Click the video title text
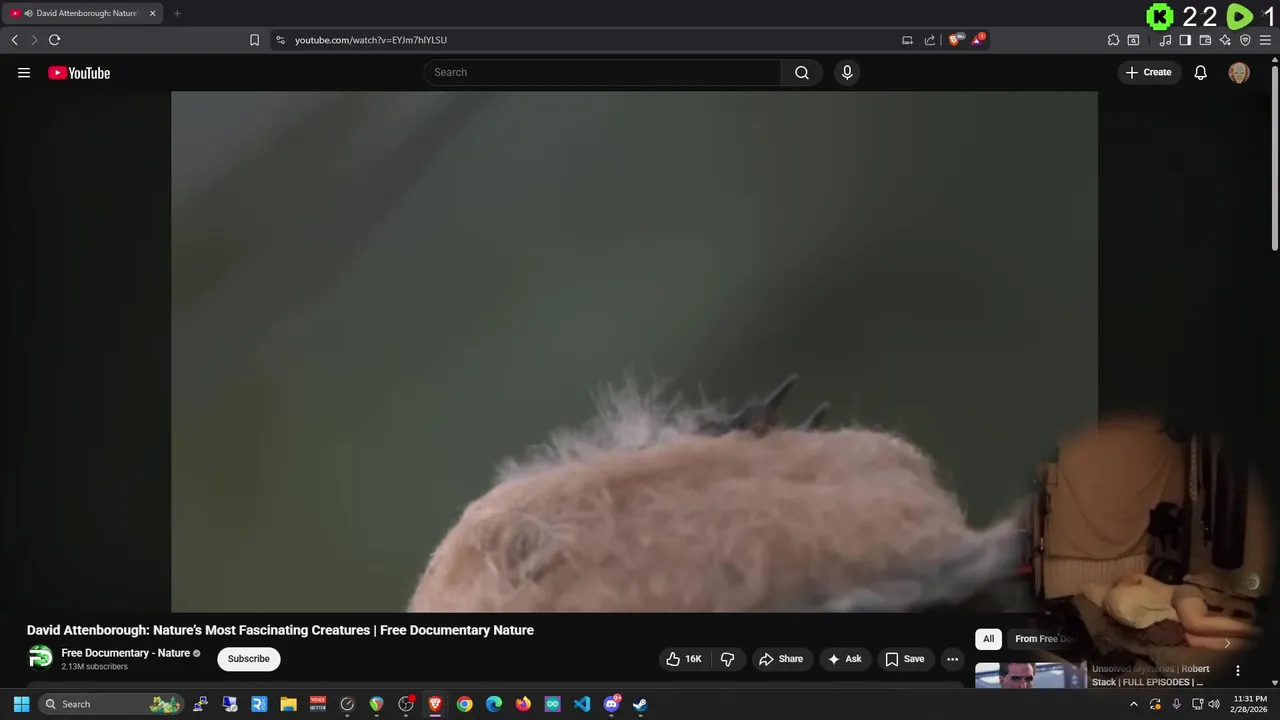1280x720 pixels. (280, 630)
